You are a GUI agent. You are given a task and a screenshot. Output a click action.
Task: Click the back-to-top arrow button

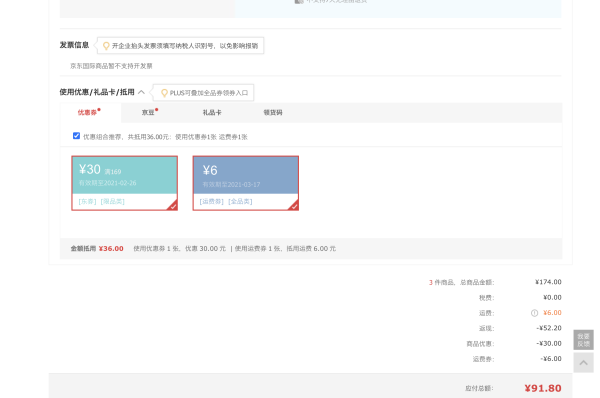583,363
